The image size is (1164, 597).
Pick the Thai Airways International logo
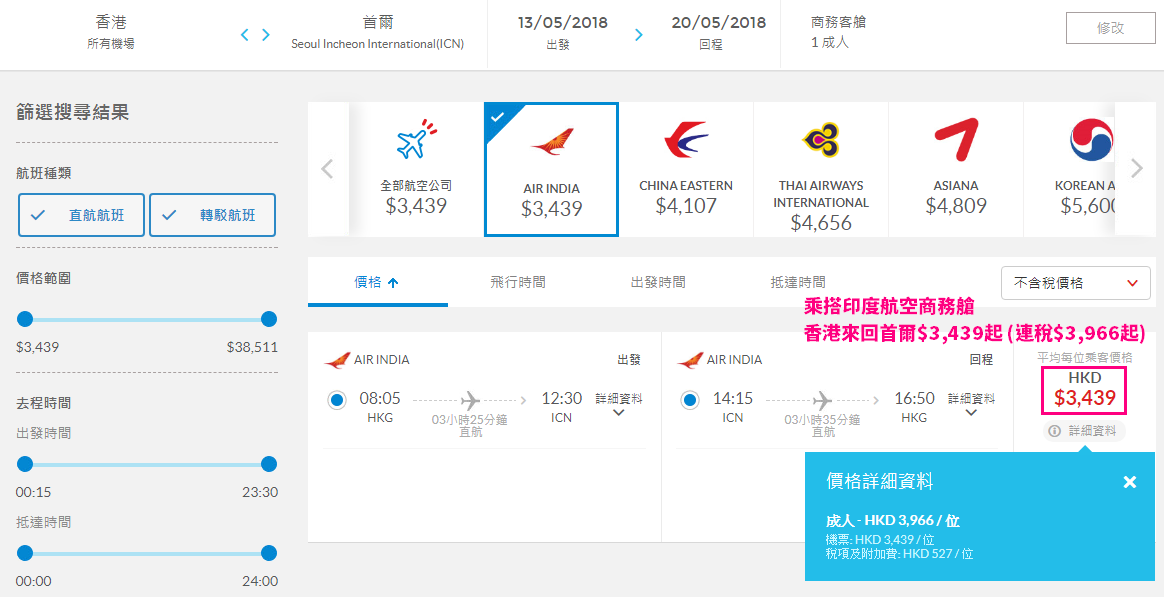(820, 140)
